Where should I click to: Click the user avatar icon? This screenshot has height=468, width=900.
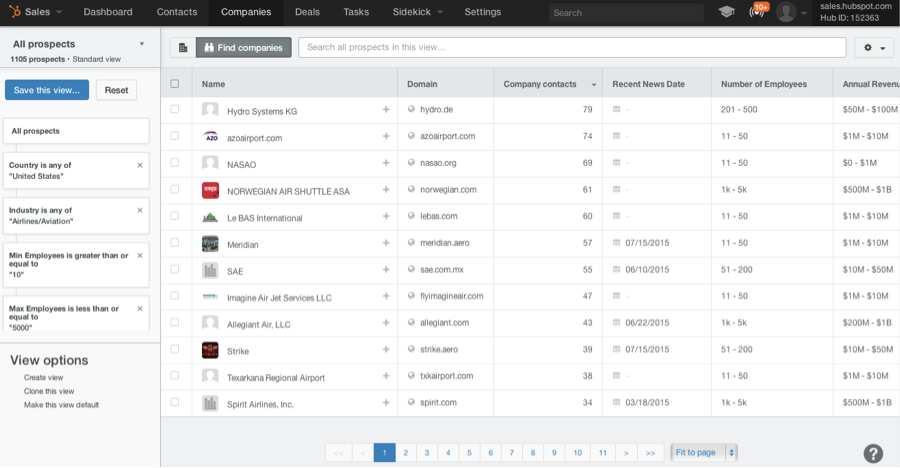click(x=786, y=11)
